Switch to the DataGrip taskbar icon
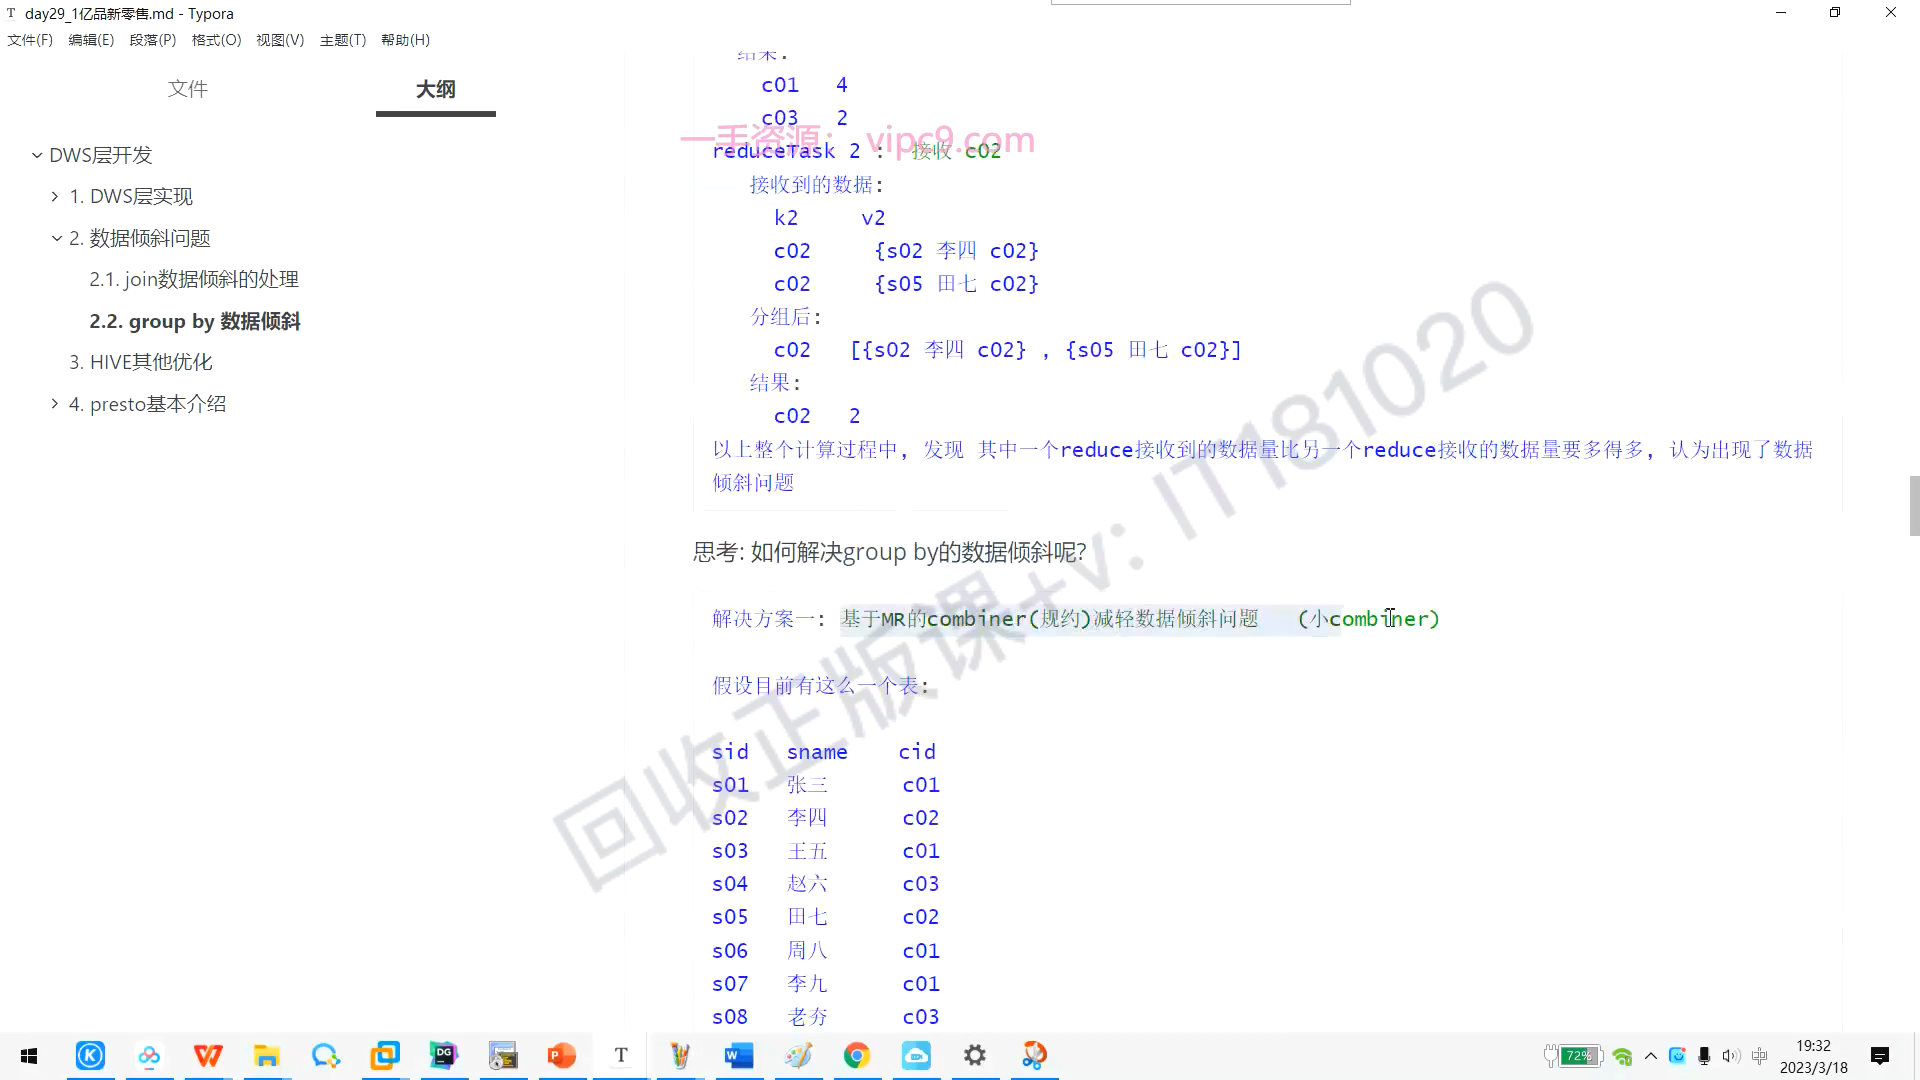This screenshot has width=1920, height=1080. pyautogui.click(x=444, y=1056)
